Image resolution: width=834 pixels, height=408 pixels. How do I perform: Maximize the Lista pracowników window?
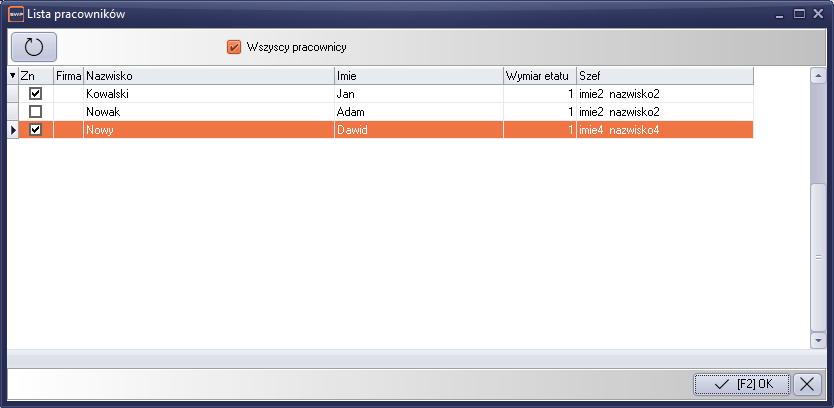tap(799, 14)
